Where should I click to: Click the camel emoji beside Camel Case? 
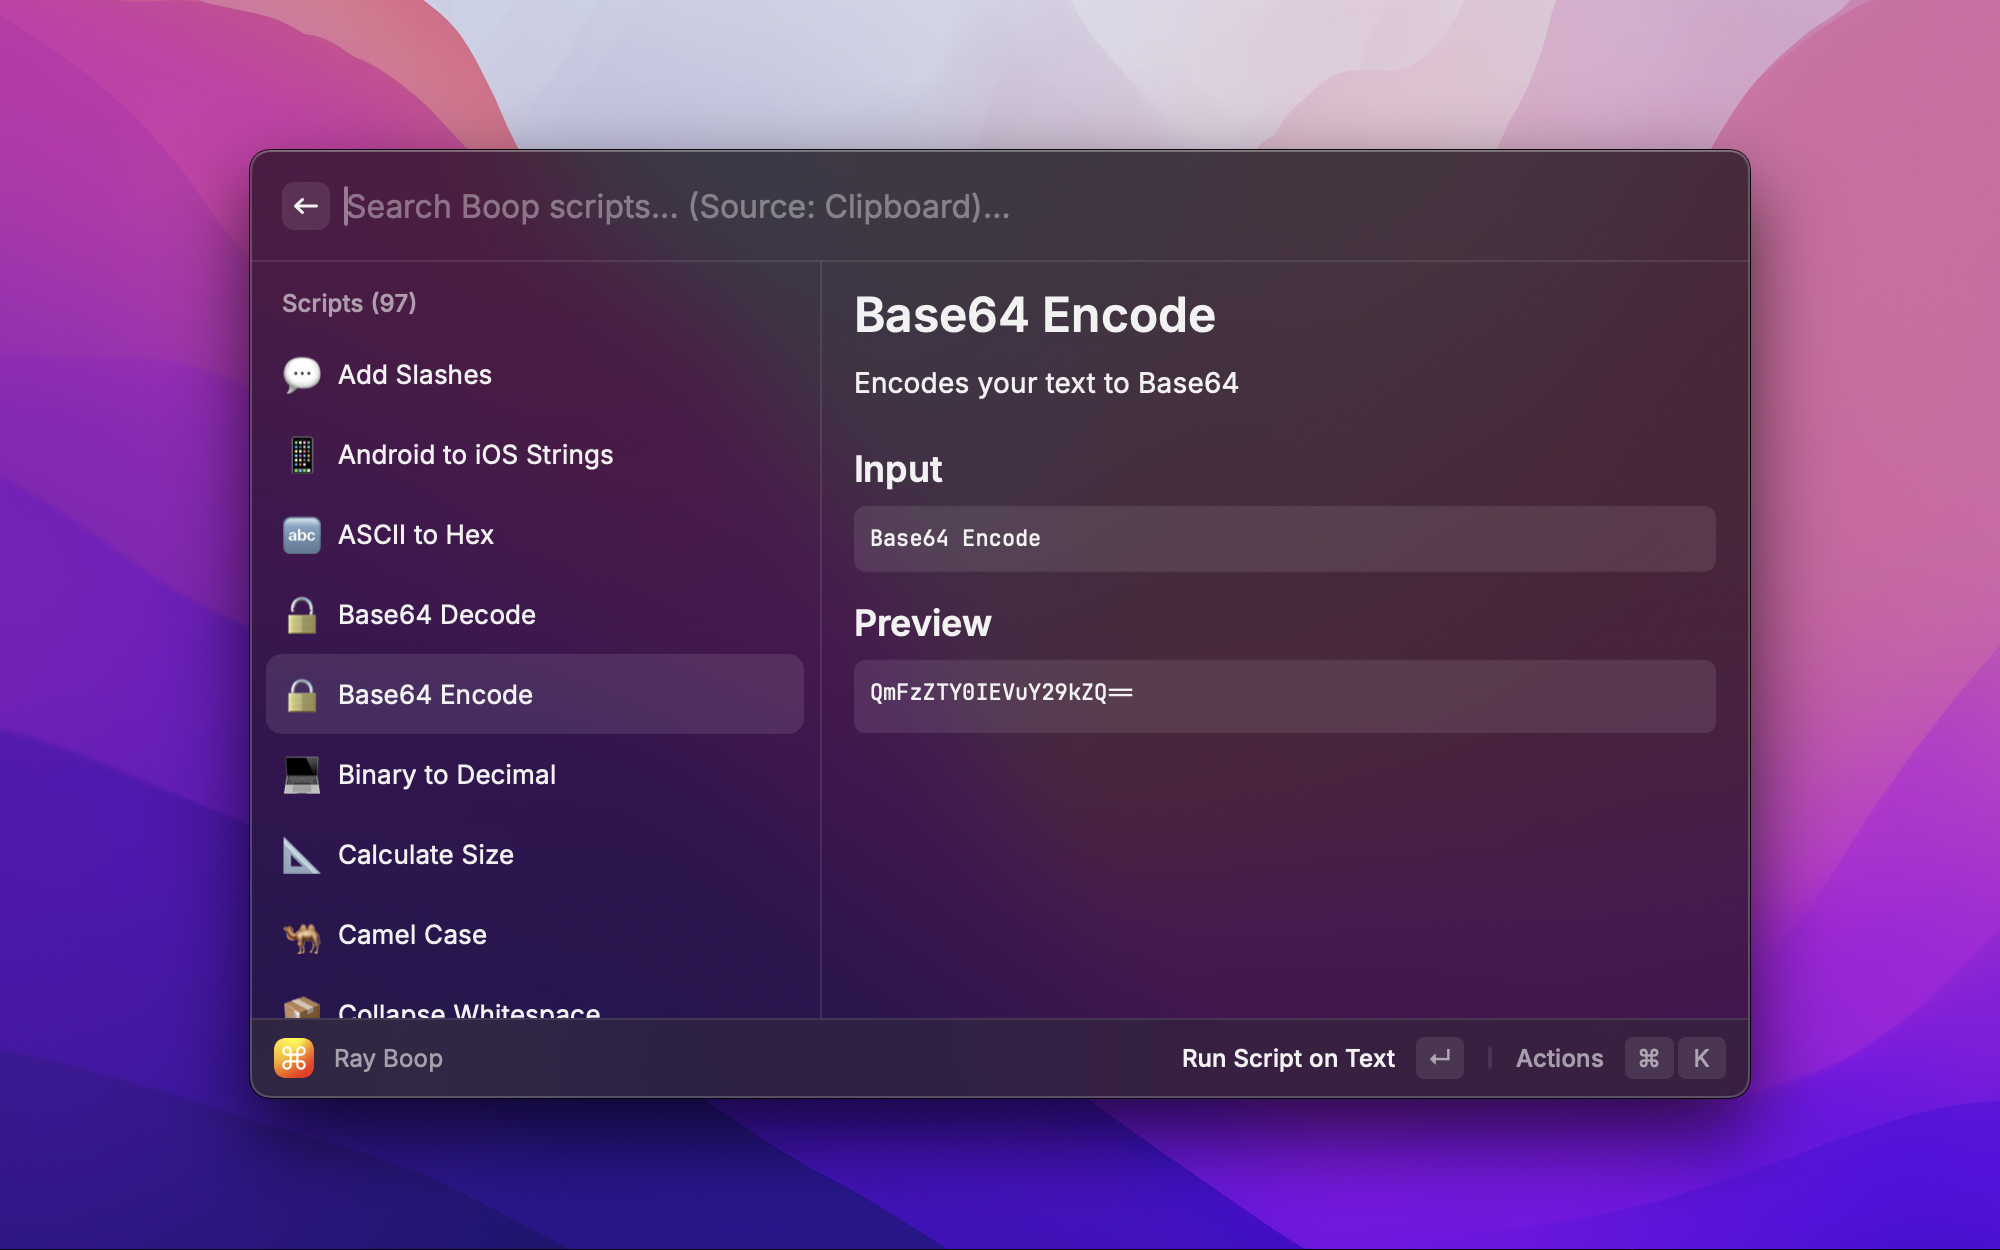point(301,934)
